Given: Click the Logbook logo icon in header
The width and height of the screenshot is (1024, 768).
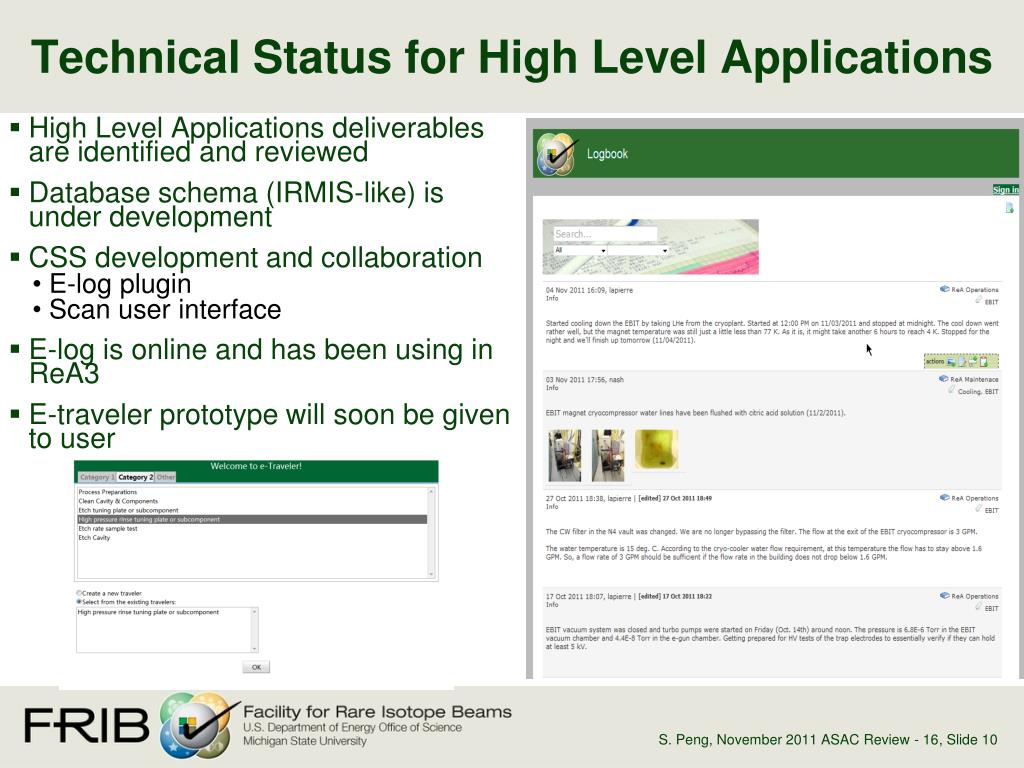Looking at the screenshot, I should pos(557,154).
